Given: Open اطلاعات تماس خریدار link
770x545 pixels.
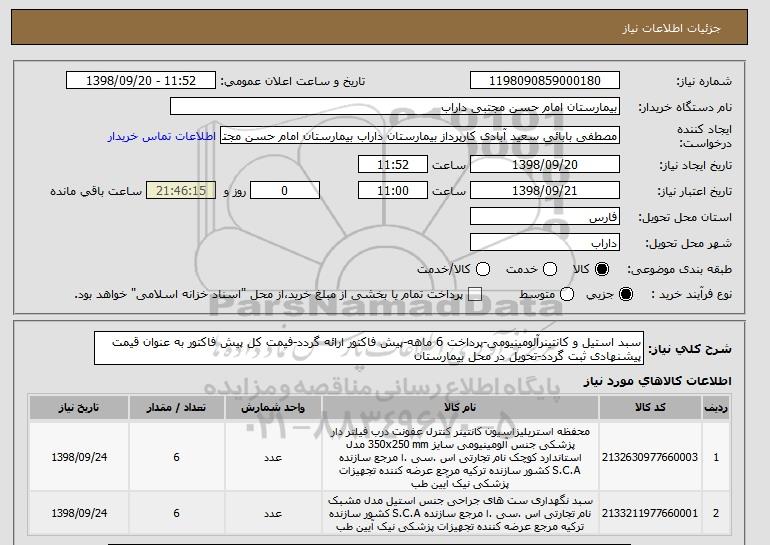Looking at the screenshot, I should click(162, 136).
